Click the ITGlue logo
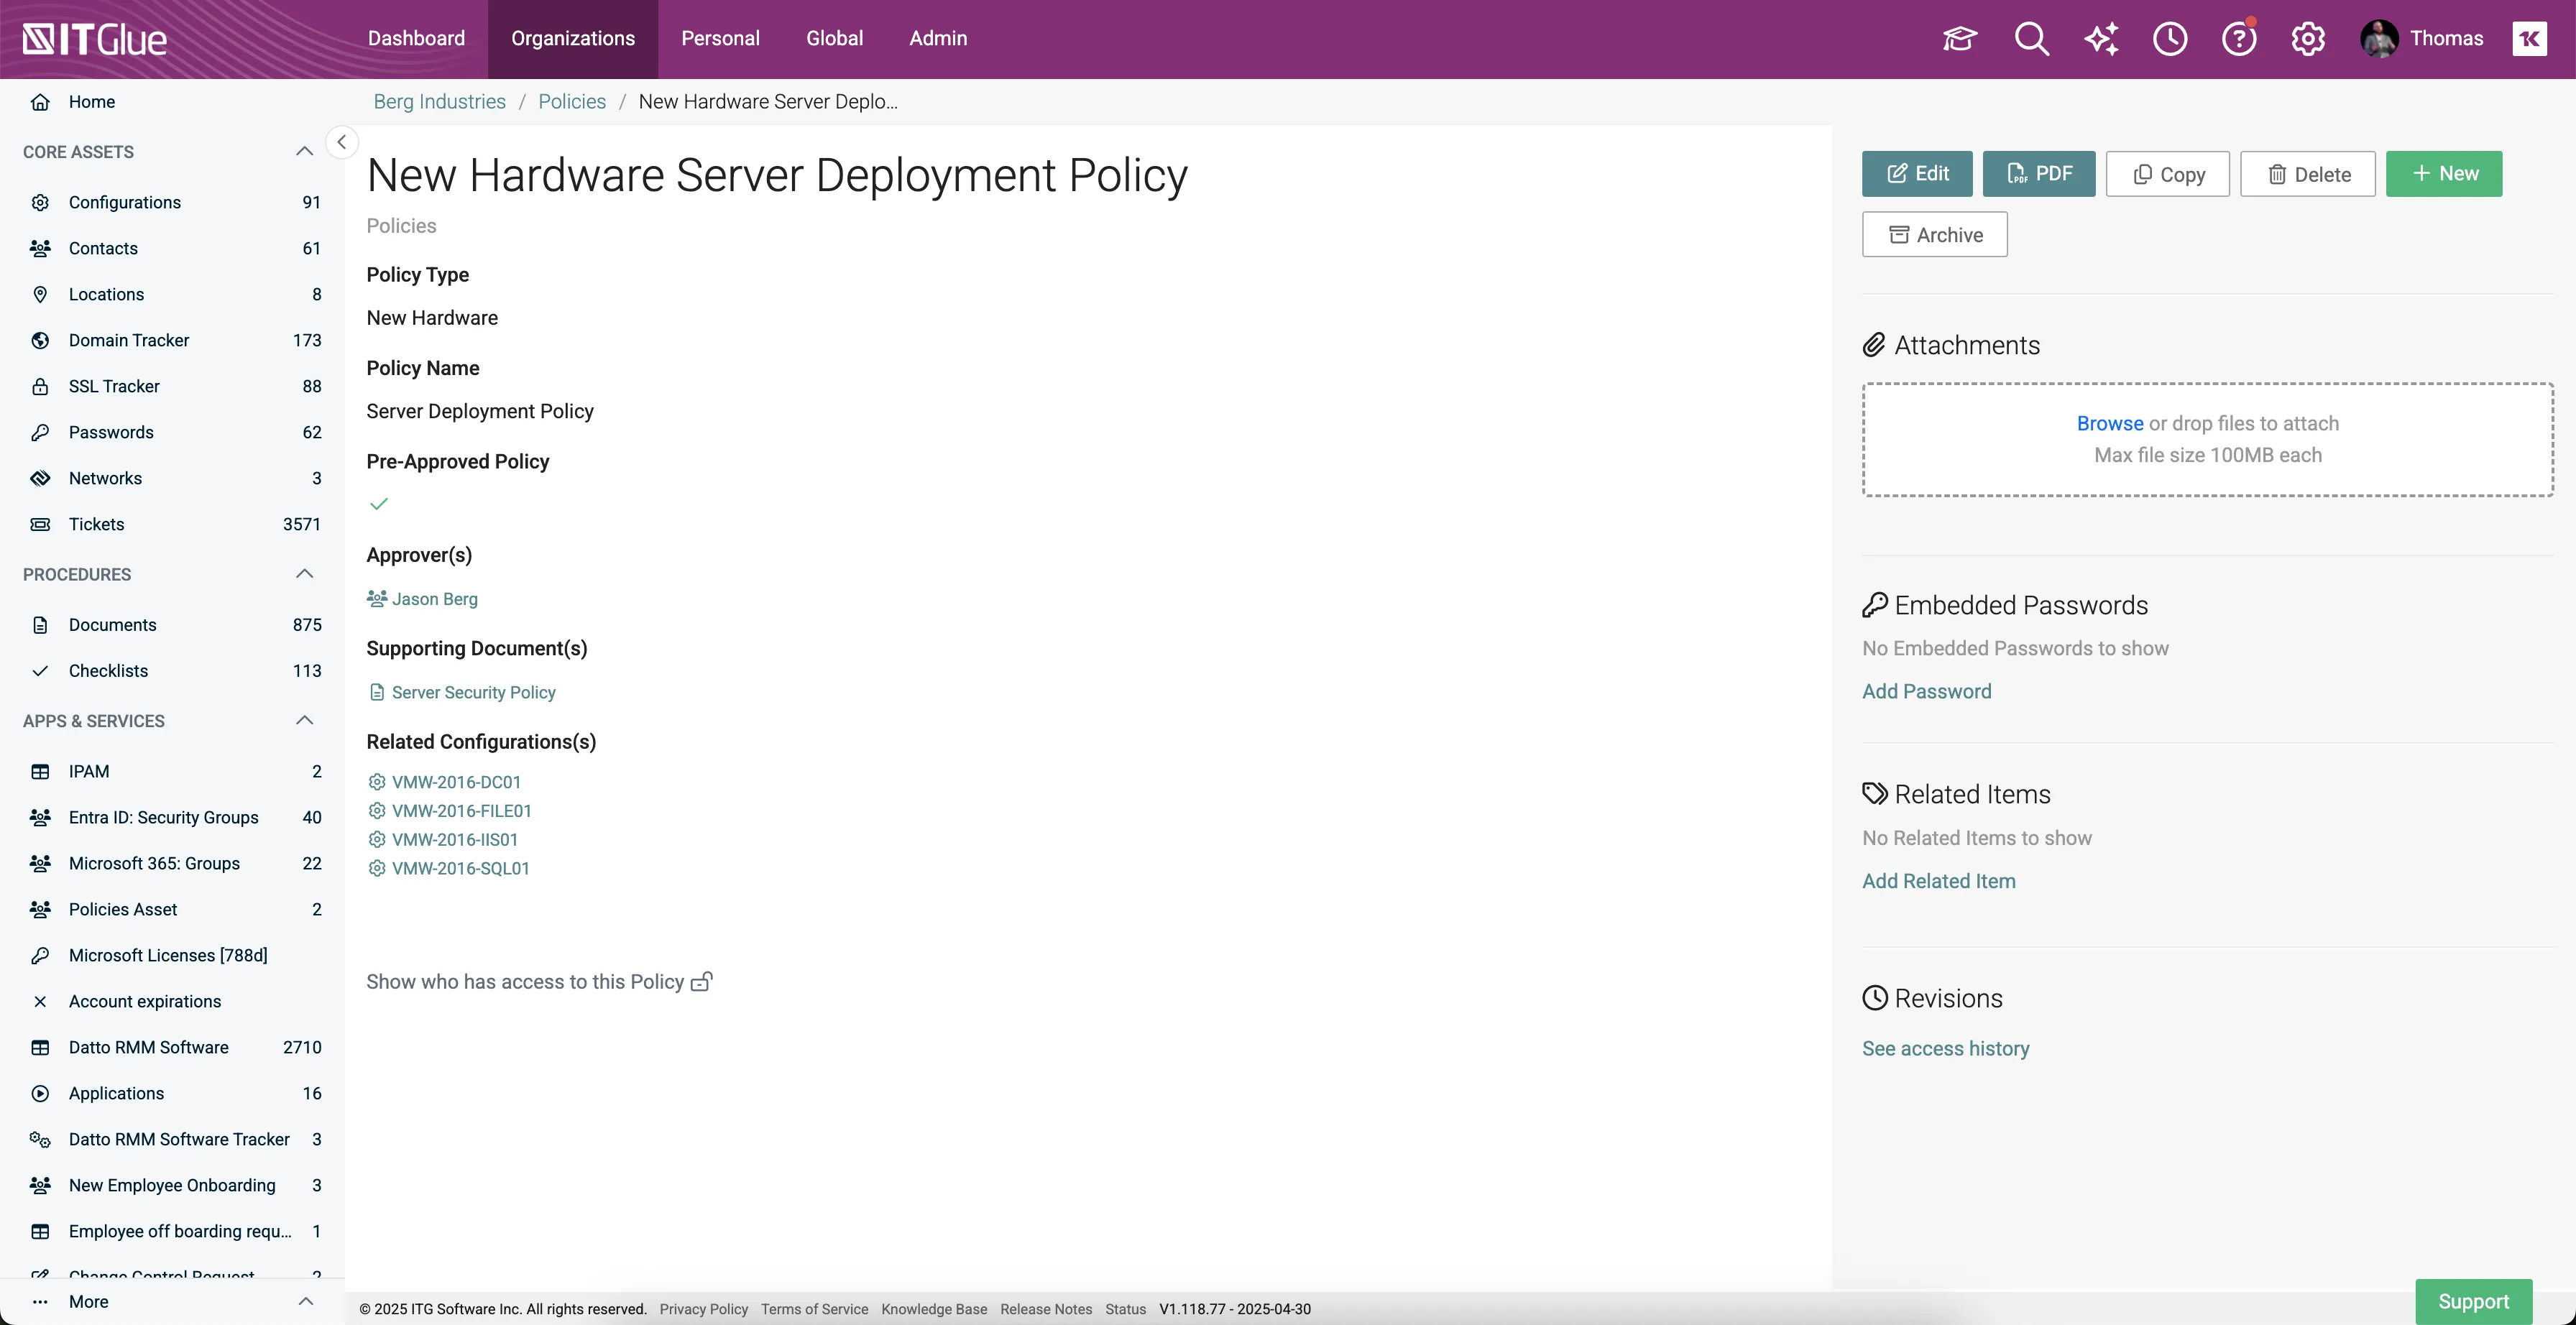The height and width of the screenshot is (1325, 2576). (x=95, y=39)
